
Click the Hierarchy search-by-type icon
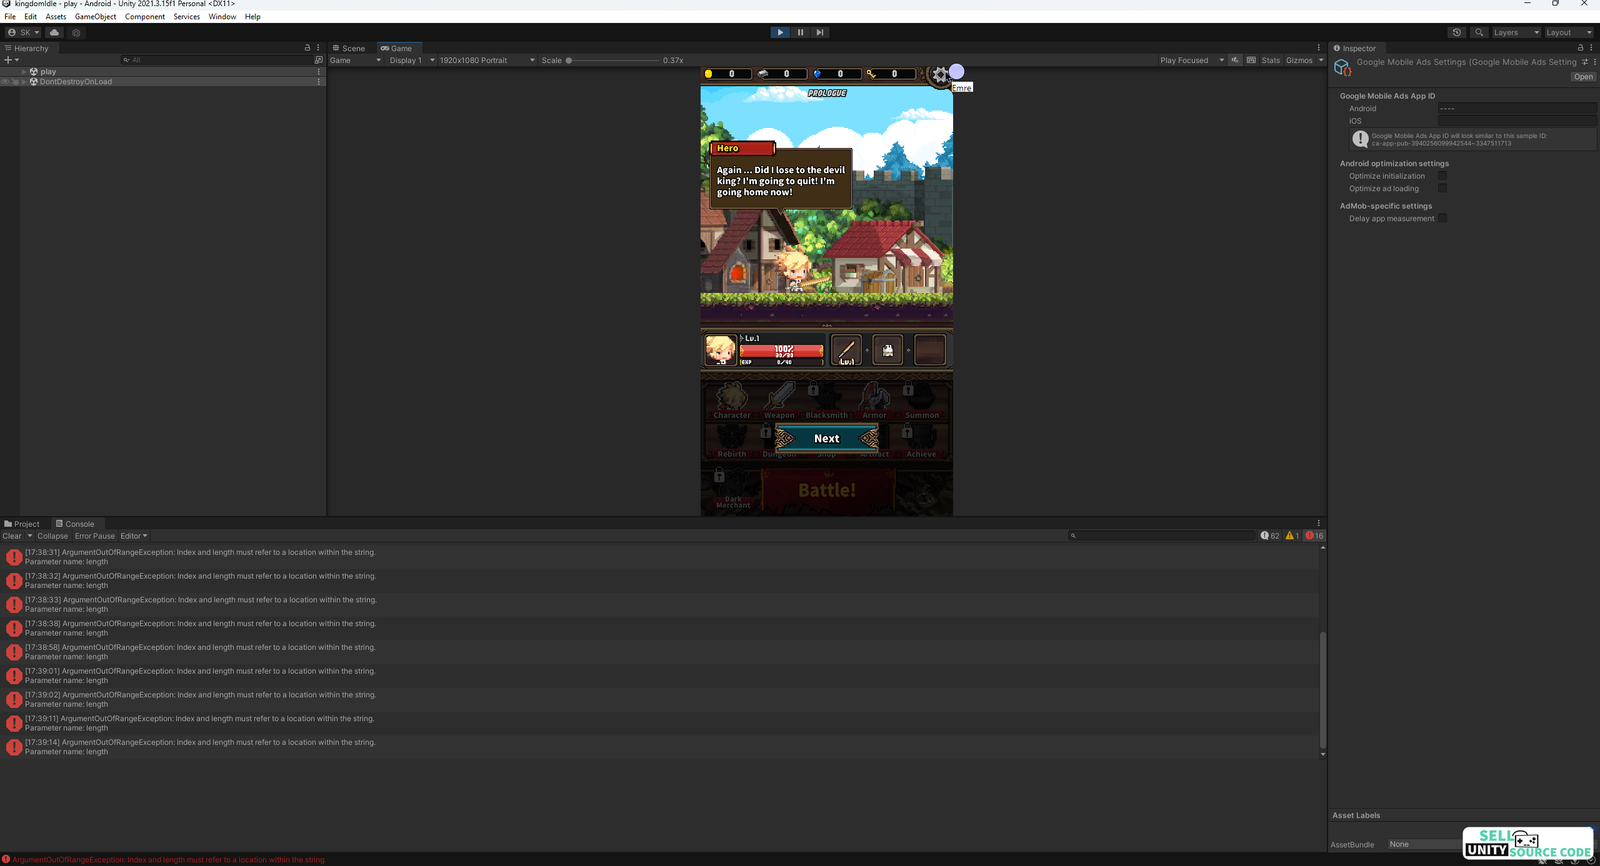318,60
